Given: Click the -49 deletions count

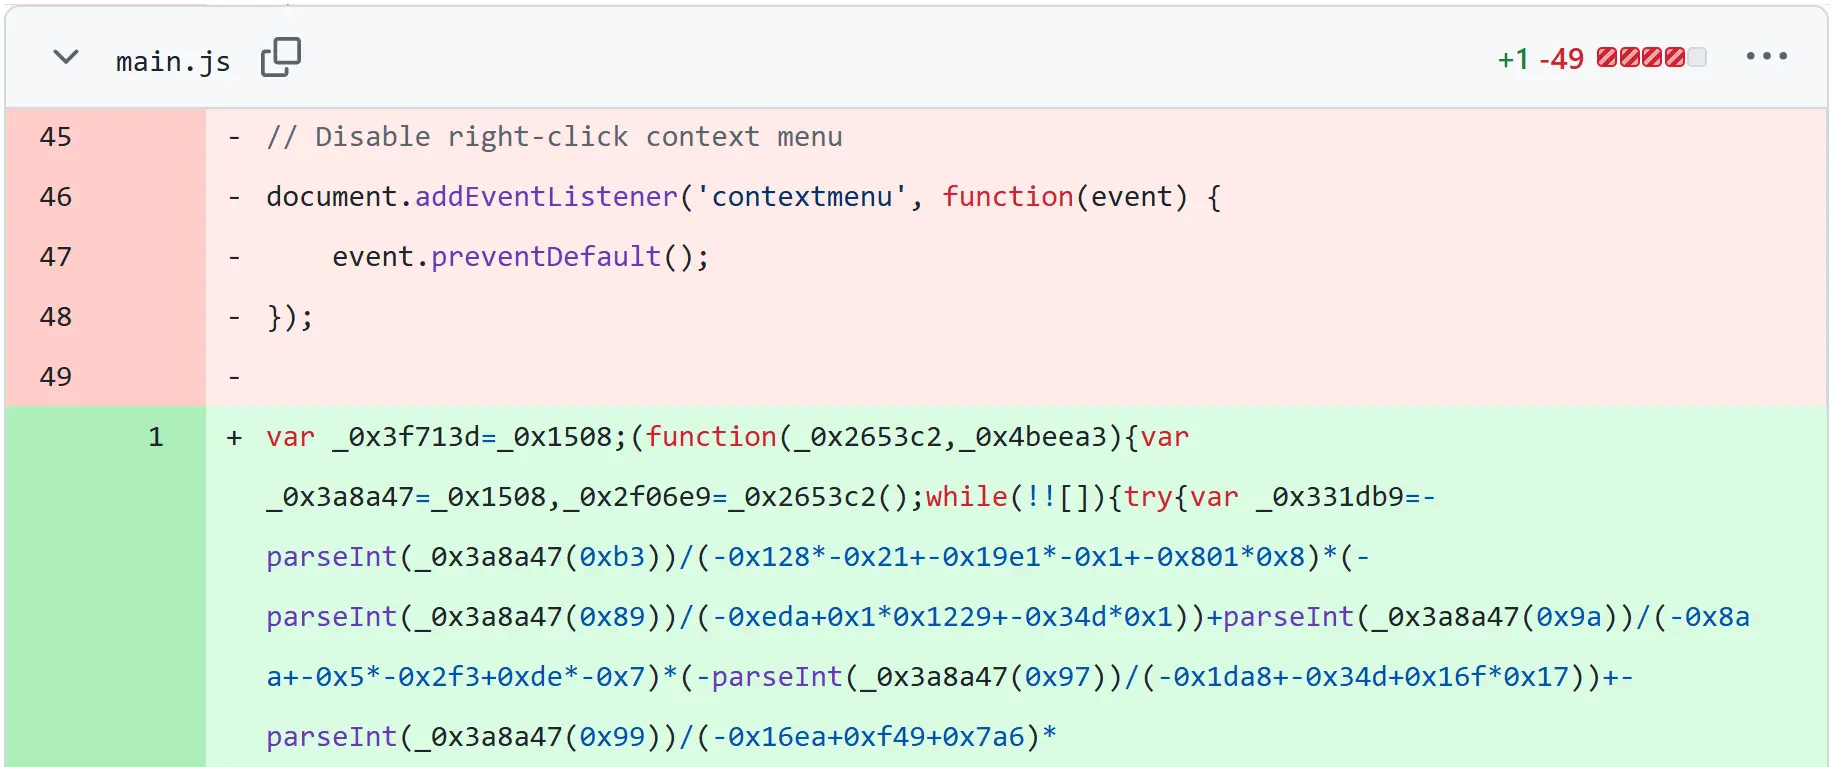Looking at the screenshot, I should pyautogui.click(x=1561, y=60).
